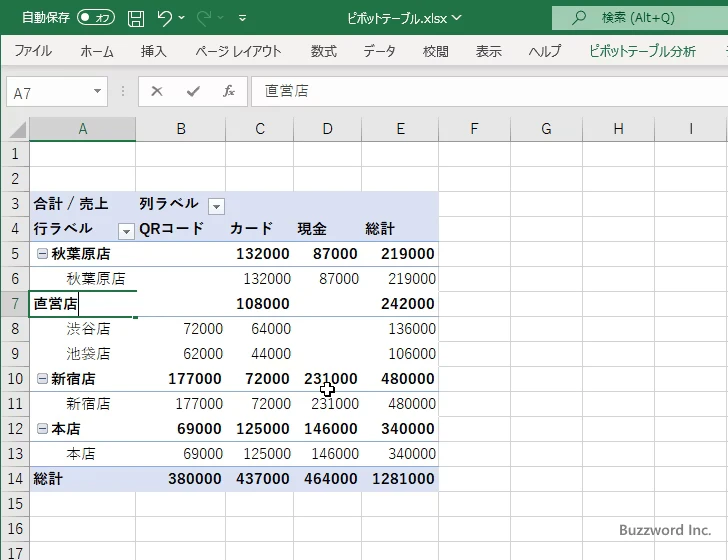Click the 秋葉原店 sub-item in row 6
The width and height of the screenshot is (728, 560).
coord(96,279)
